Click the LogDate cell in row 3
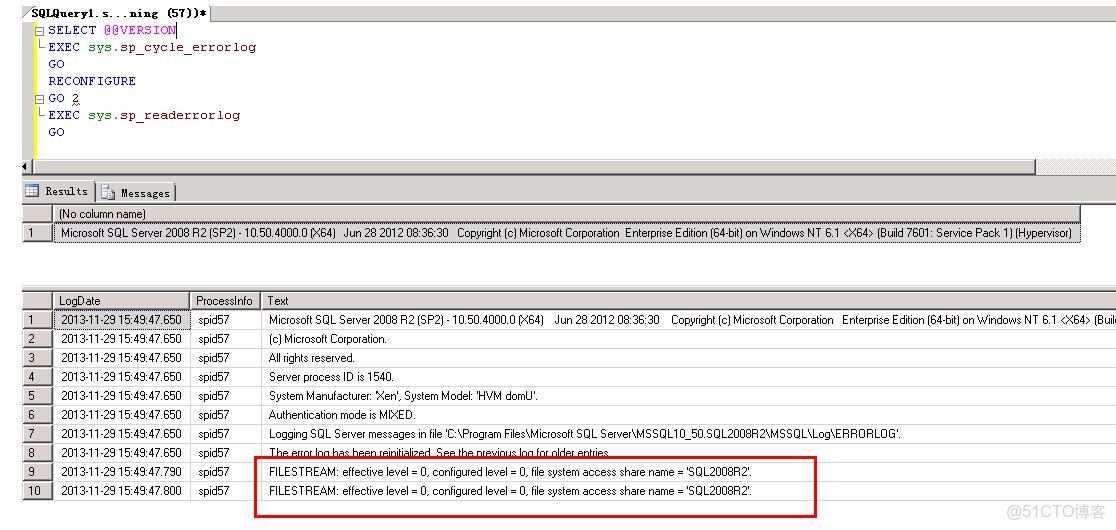The width and height of the screenshot is (1116, 530). tap(122, 358)
